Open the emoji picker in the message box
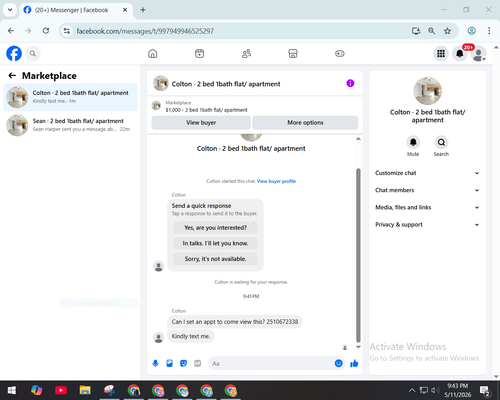 pyautogui.click(x=338, y=363)
